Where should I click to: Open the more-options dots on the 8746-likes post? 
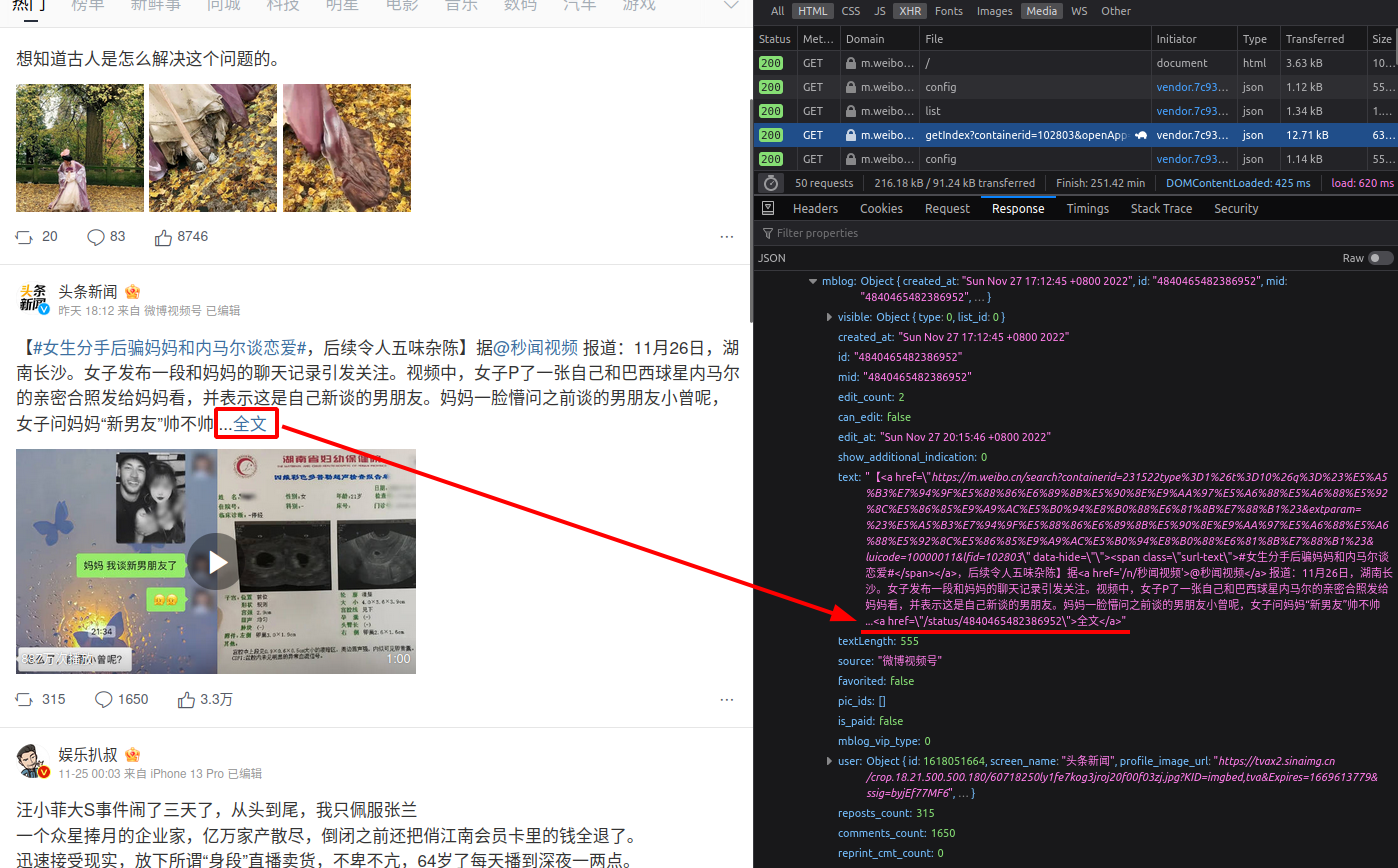coord(727,237)
